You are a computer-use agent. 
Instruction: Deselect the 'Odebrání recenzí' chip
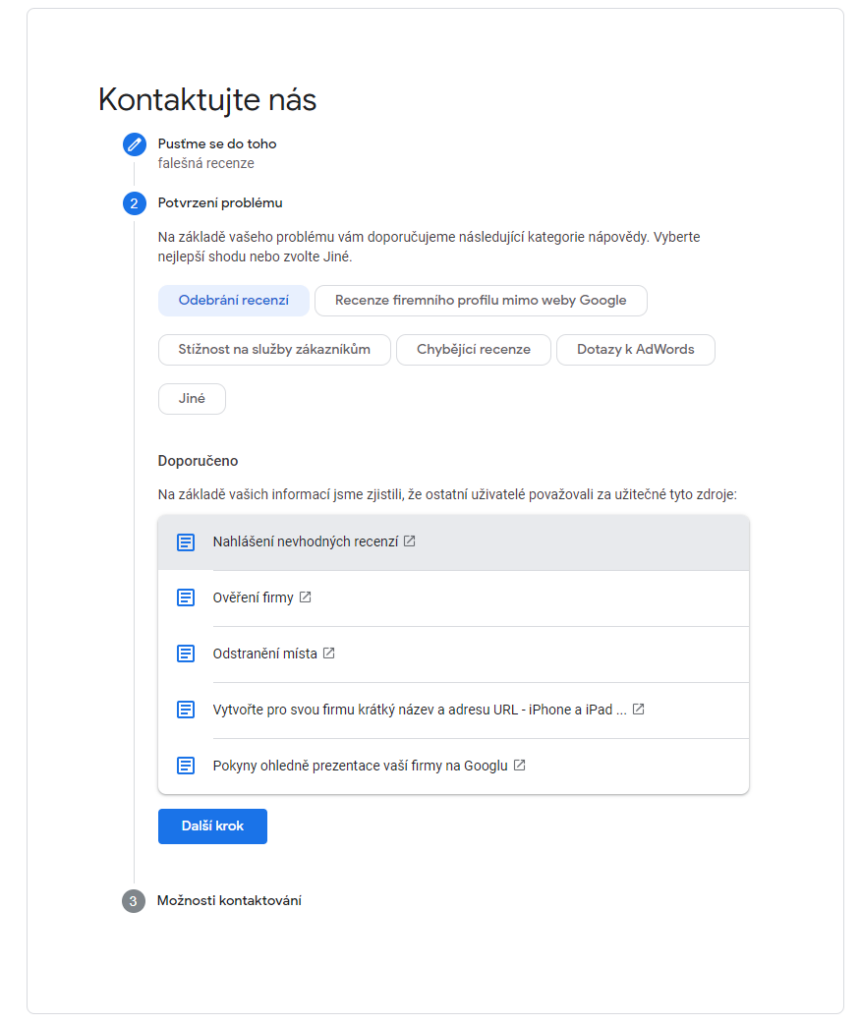tap(233, 300)
